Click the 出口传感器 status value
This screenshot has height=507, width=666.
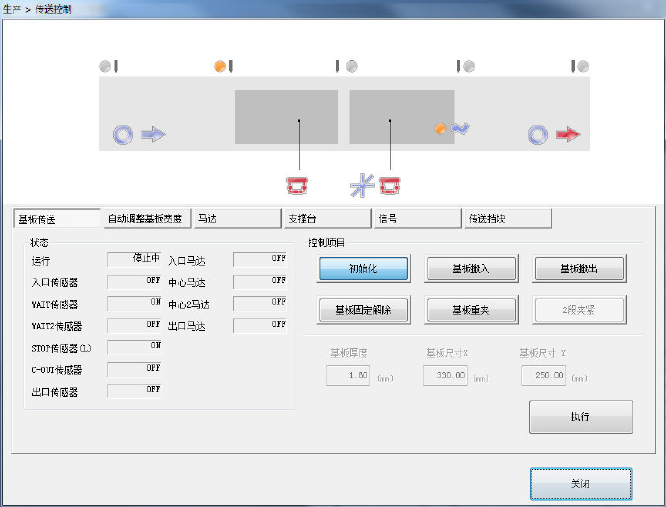pyautogui.click(x=134, y=390)
